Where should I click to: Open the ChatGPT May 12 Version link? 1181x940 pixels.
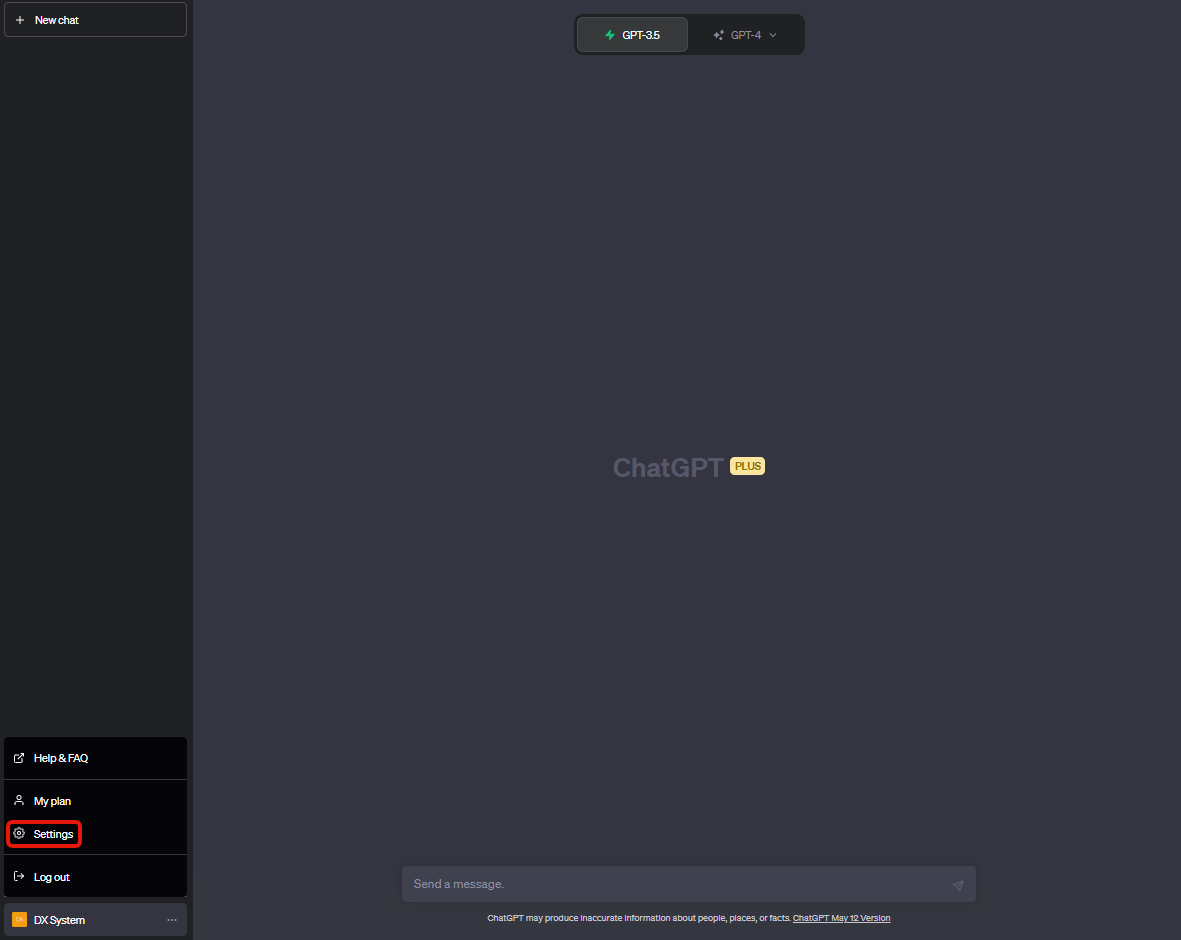(841, 918)
